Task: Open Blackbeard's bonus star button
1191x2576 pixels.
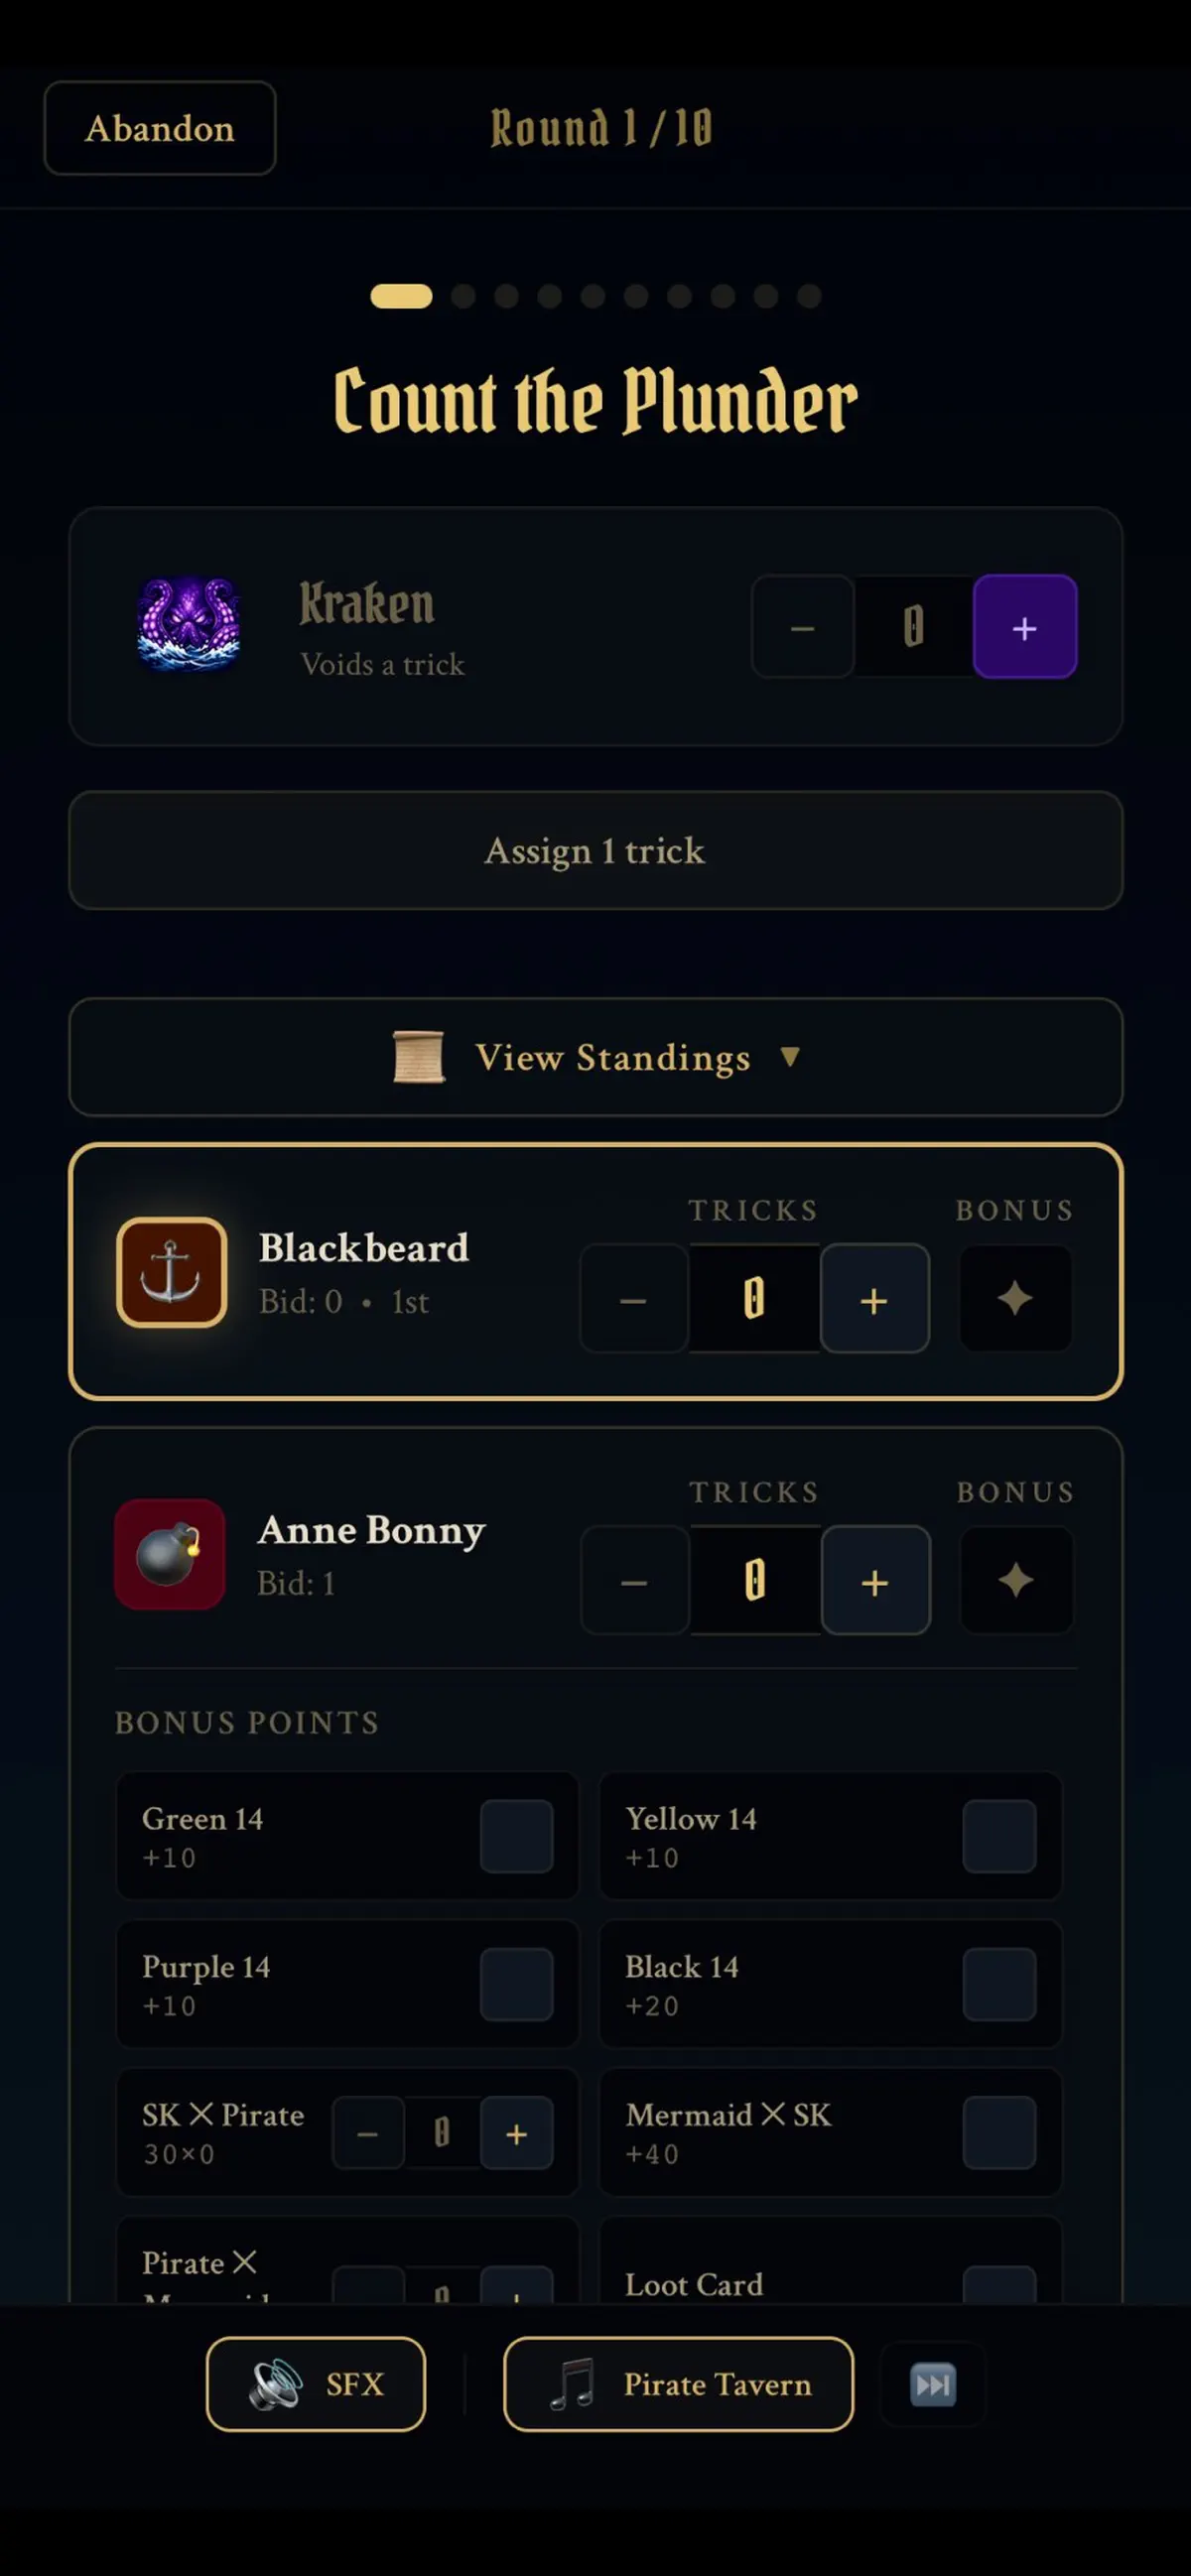Action: click(1015, 1298)
